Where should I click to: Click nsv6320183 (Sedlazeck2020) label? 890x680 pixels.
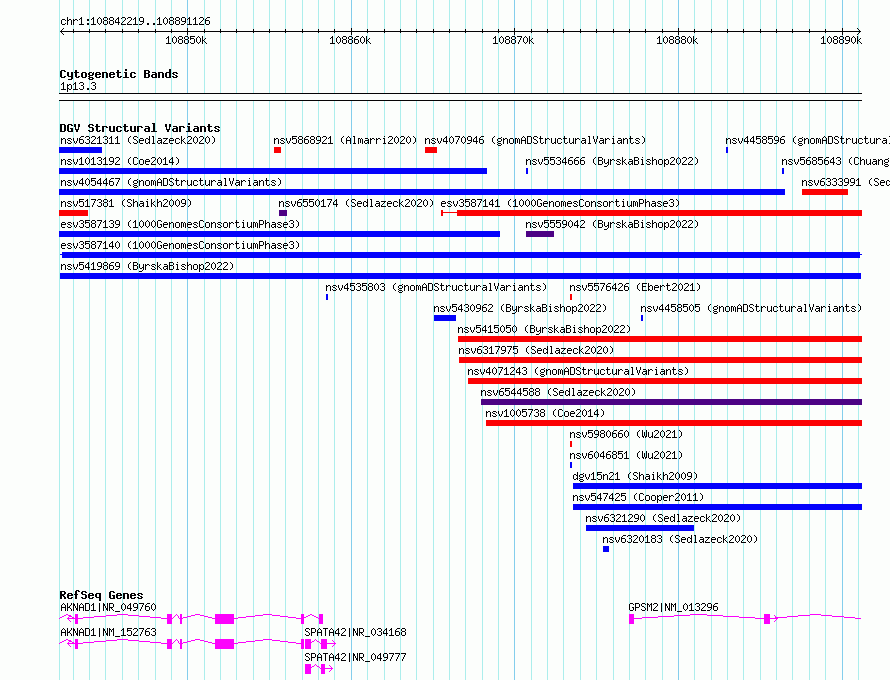[680, 539]
